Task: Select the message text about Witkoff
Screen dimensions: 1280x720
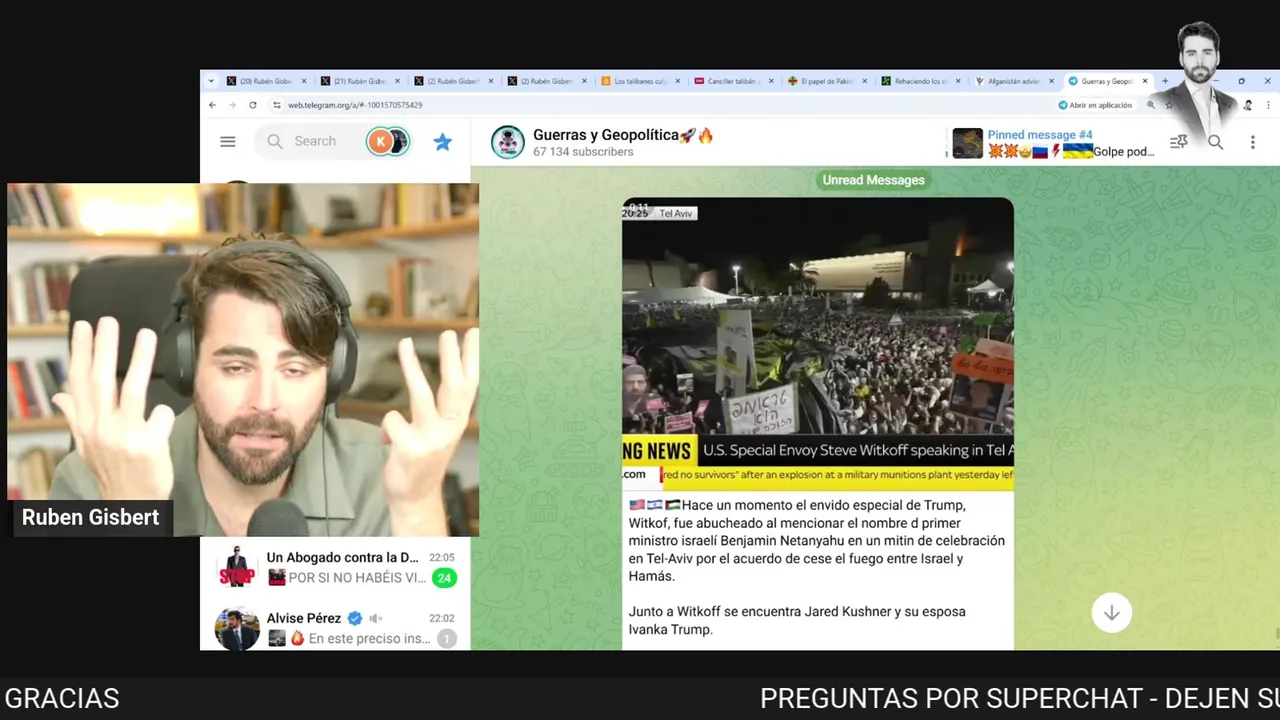Action: click(x=817, y=540)
